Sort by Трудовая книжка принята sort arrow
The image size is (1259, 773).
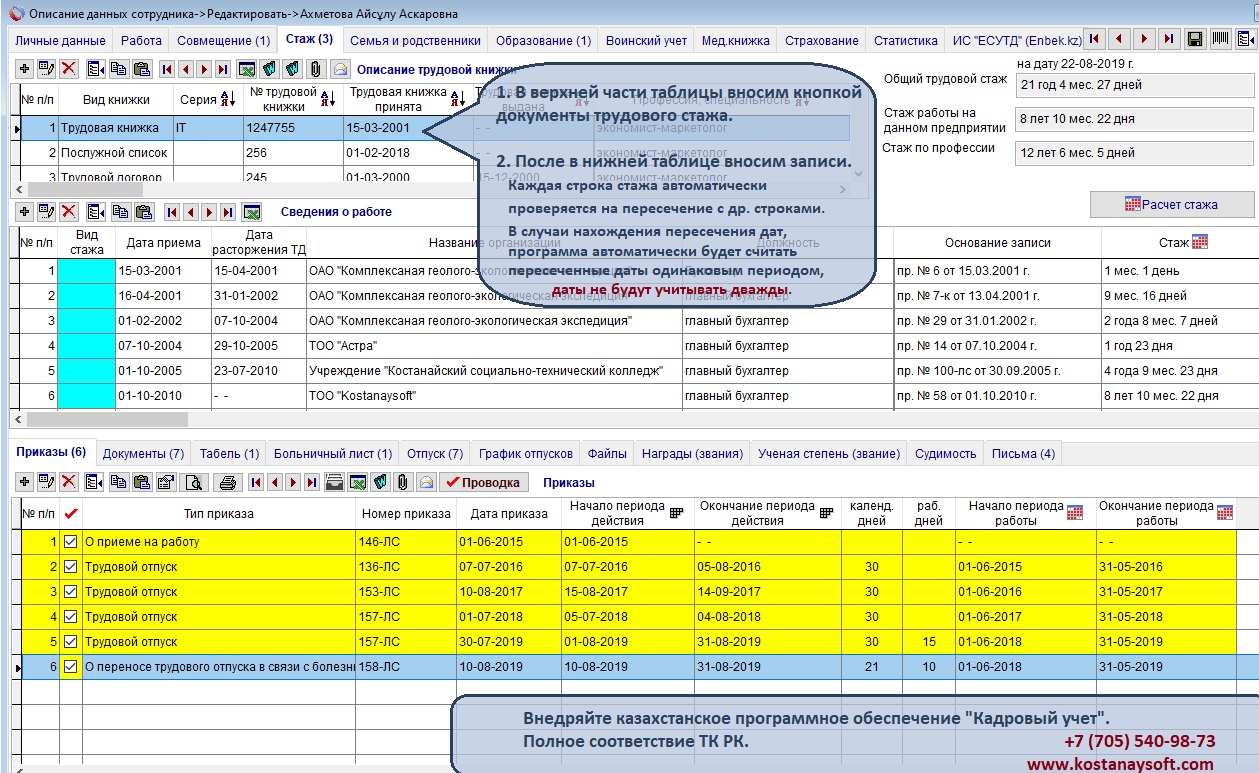[457, 99]
